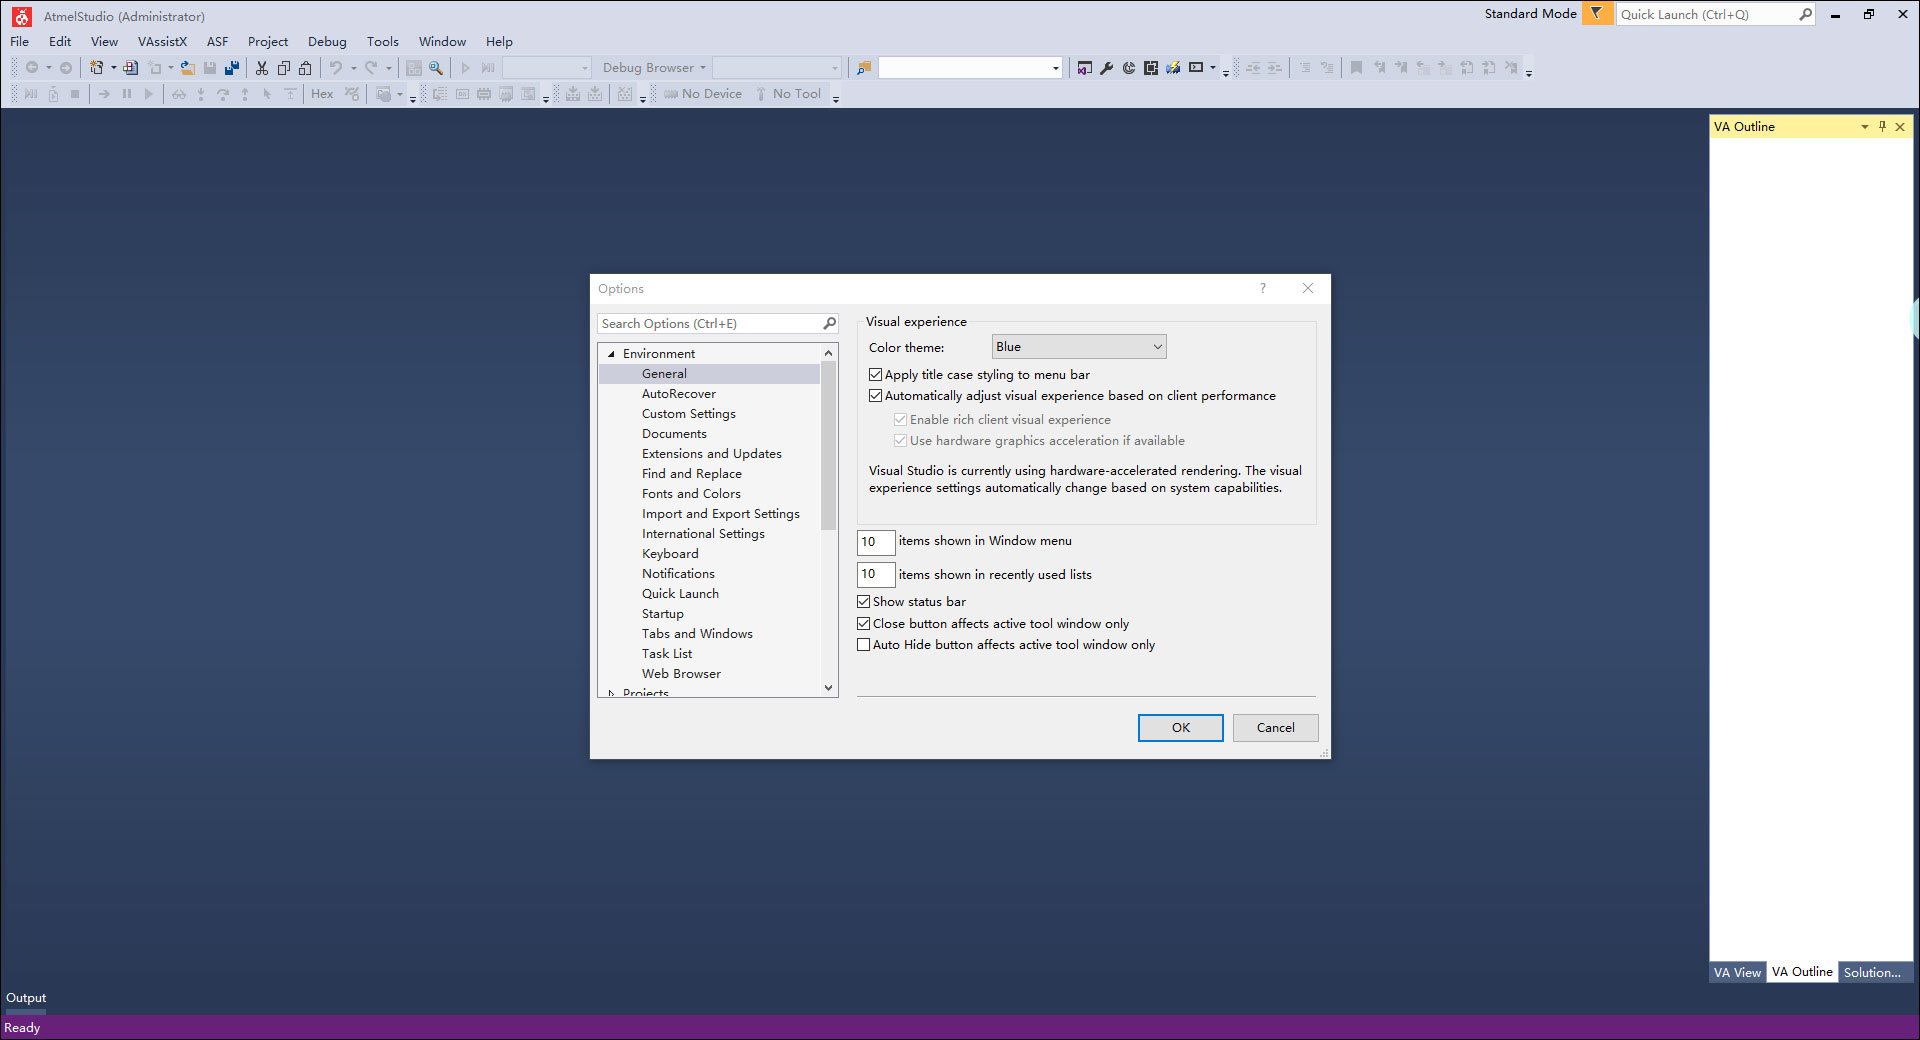Click items shown in recently used lists field
The width and height of the screenshot is (1920, 1040).
875,575
